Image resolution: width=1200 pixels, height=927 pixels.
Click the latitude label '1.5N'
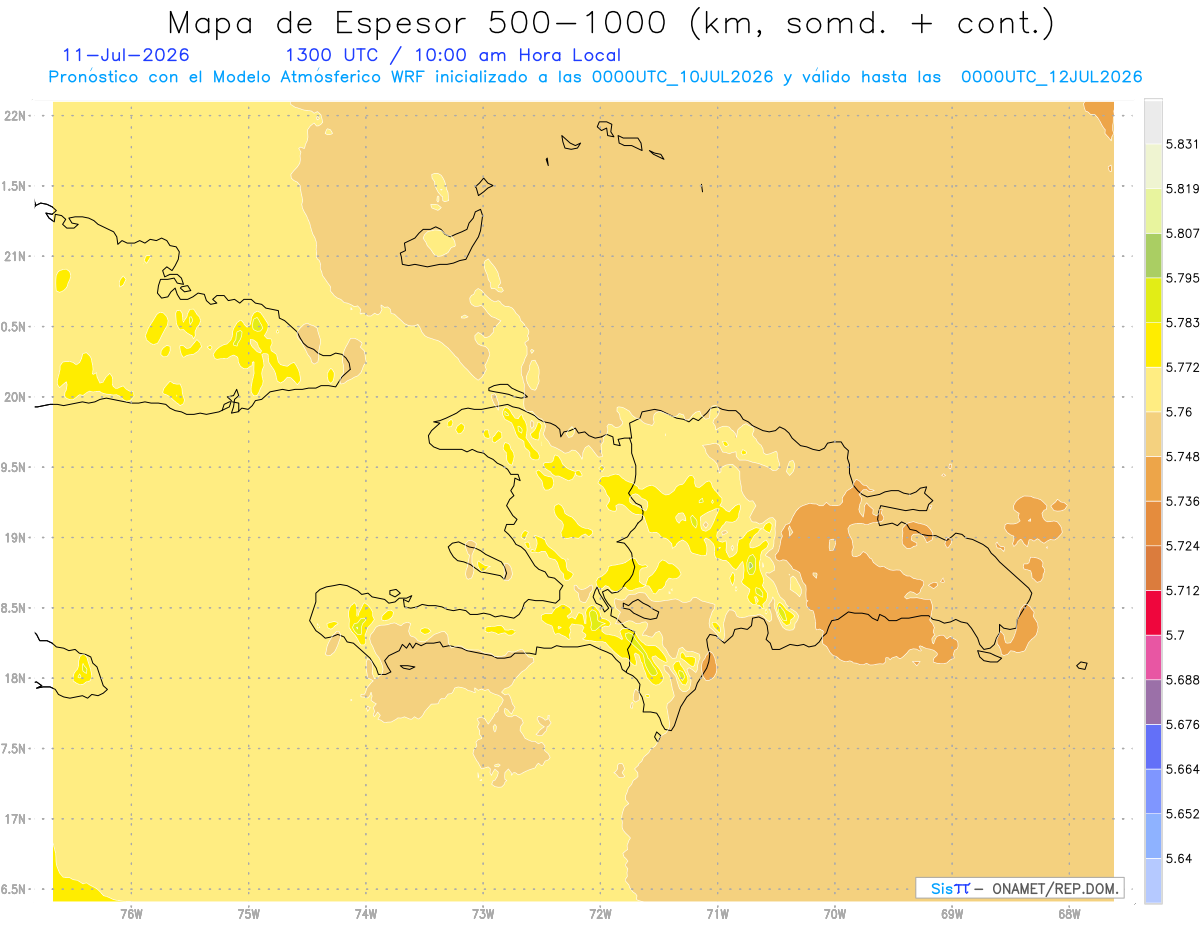click(x=14, y=186)
